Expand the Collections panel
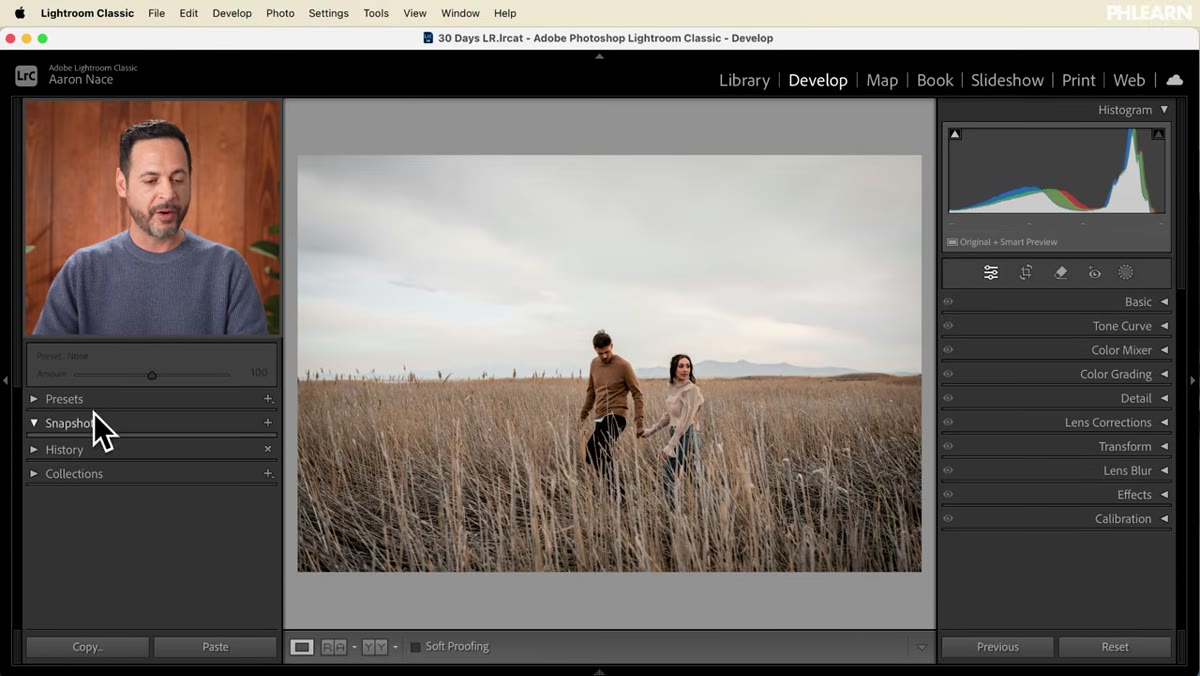Image resolution: width=1200 pixels, height=676 pixels. click(34, 474)
